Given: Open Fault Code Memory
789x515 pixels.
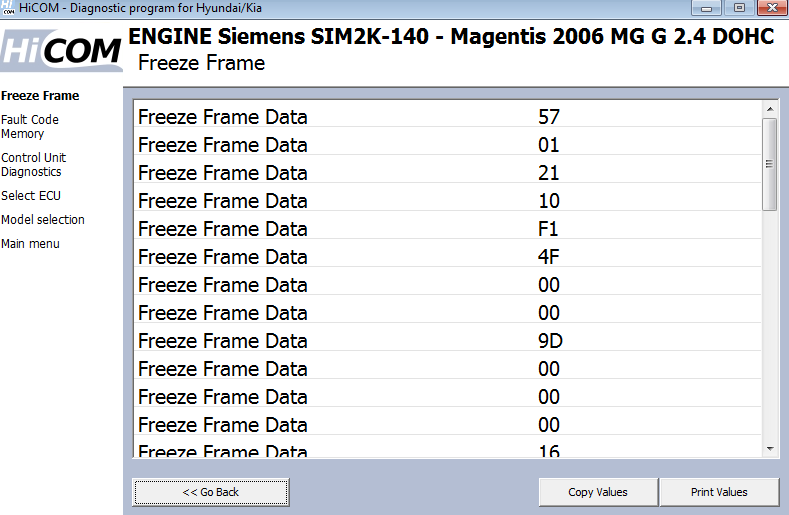Looking at the screenshot, I should (x=30, y=127).
